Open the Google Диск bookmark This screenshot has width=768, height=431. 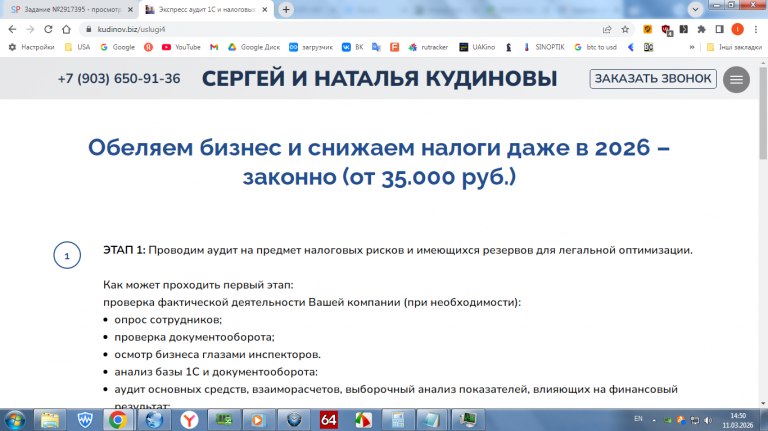(x=254, y=47)
